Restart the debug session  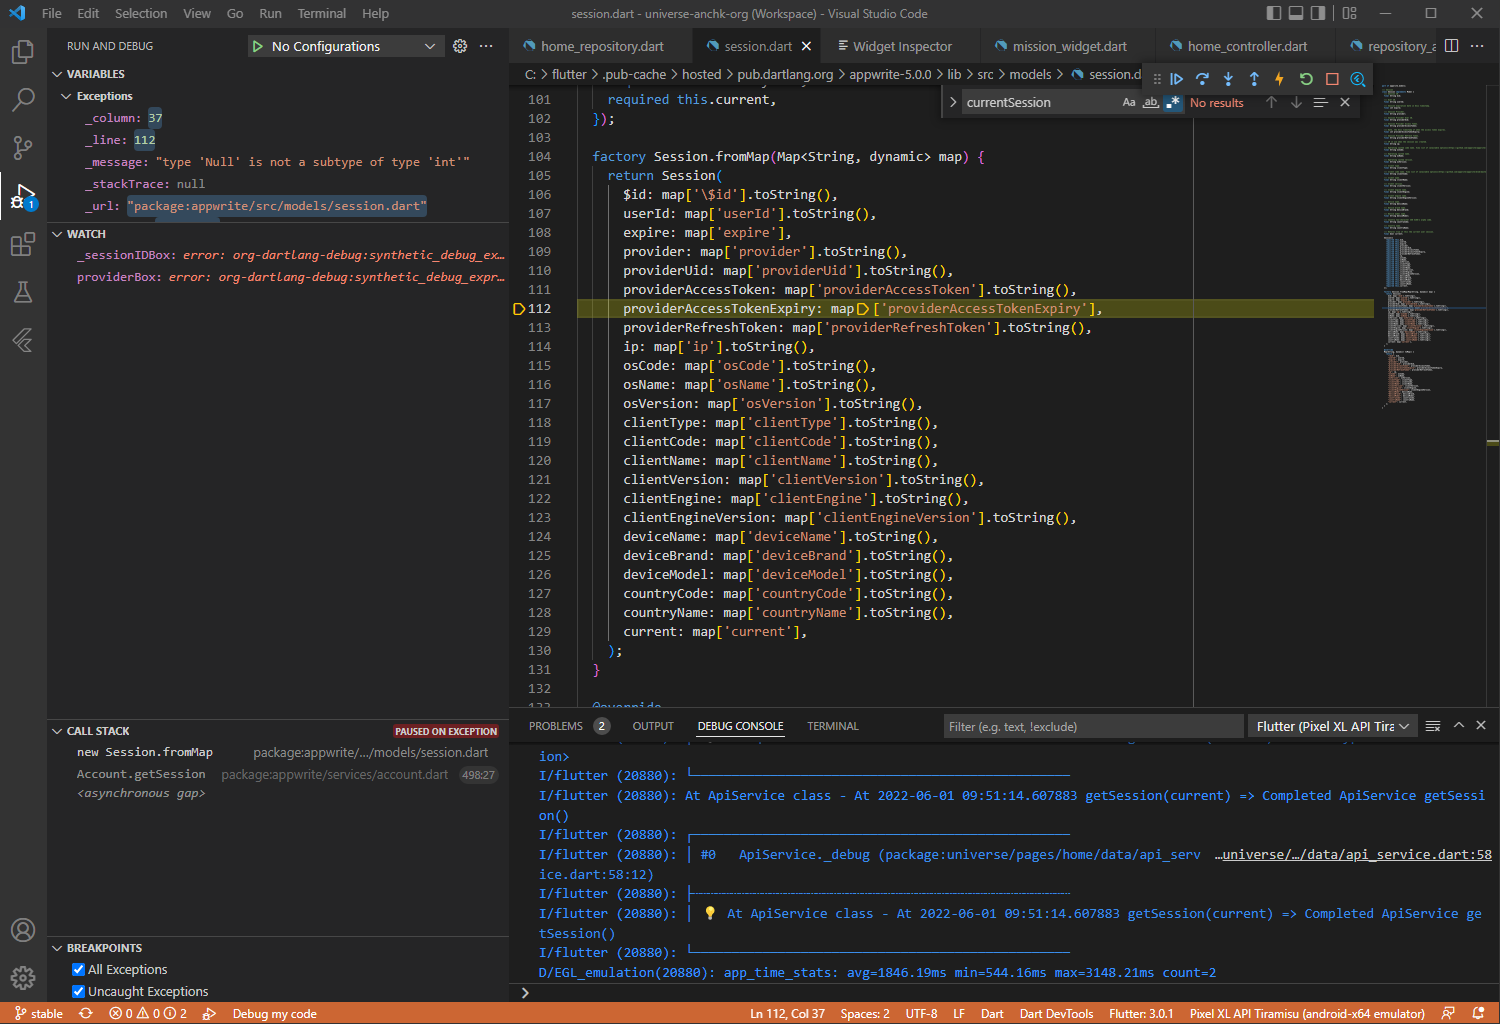click(1305, 79)
